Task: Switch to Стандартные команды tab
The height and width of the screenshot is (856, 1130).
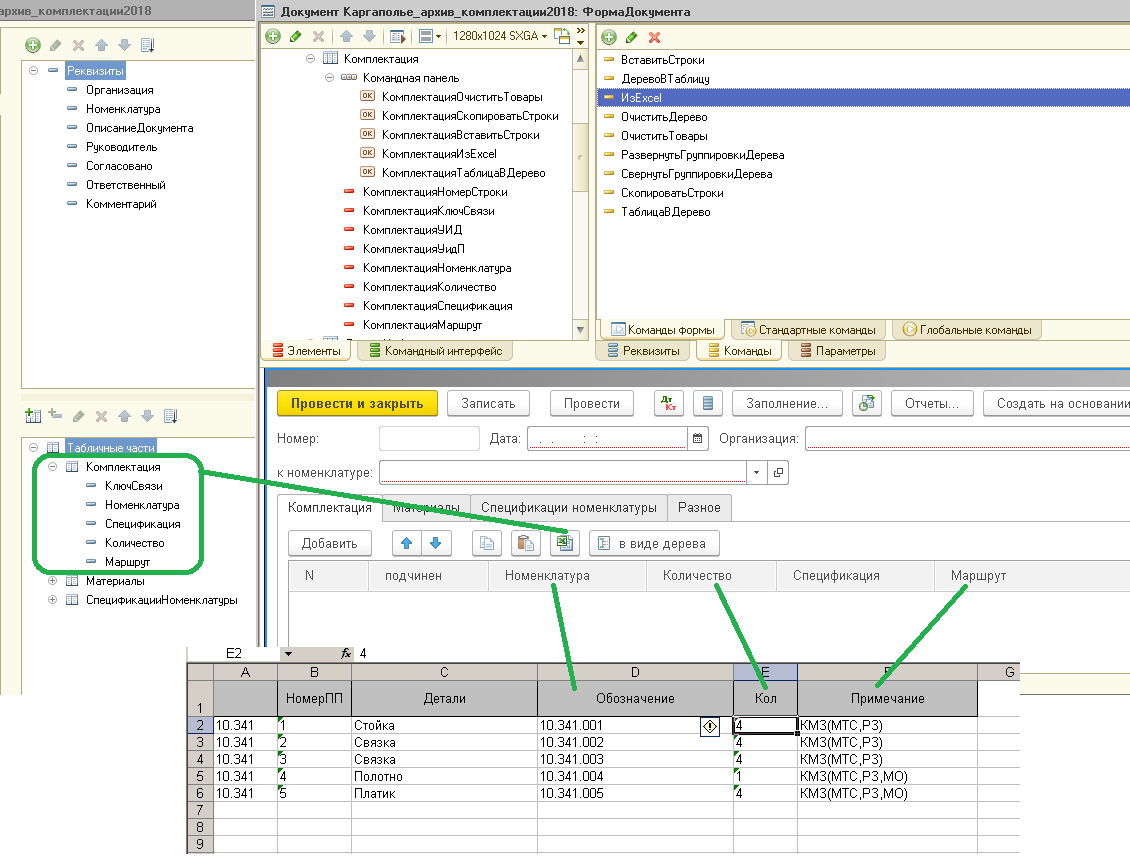Action: click(x=809, y=329)
